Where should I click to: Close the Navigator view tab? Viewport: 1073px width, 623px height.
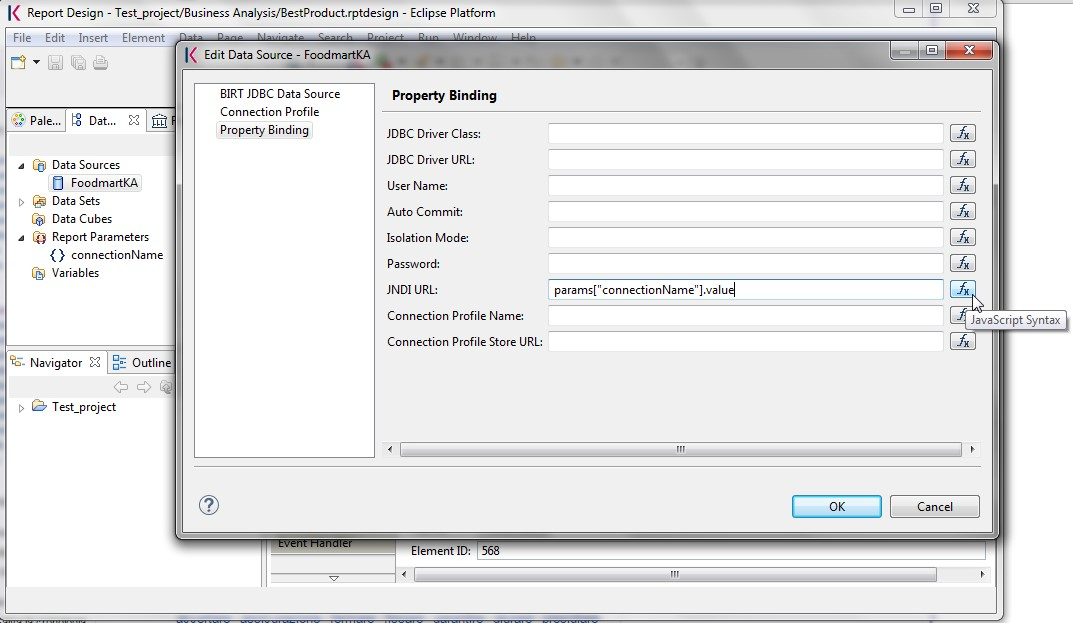[x=95, y=362]
